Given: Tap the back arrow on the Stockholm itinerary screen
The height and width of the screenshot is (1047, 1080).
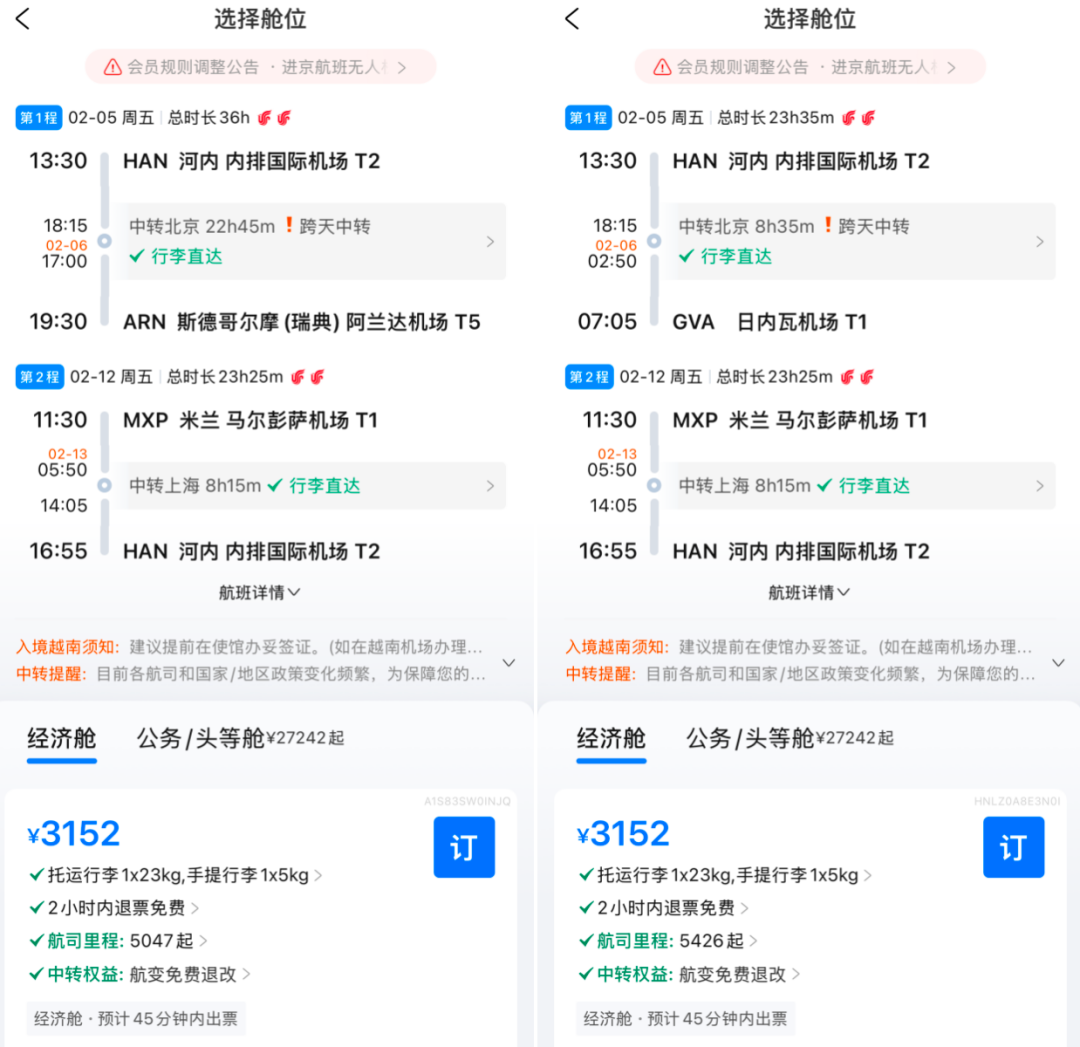Looking at the screenshot, I should pyautogui.click(x=23, y=19).
